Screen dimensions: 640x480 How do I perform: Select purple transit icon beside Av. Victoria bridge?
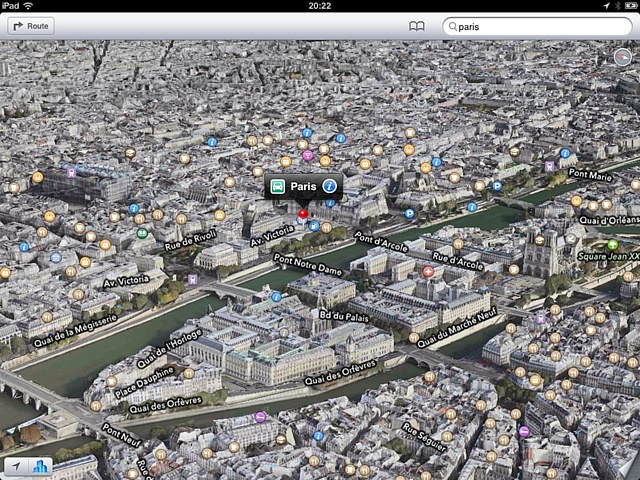click(193, 280)
